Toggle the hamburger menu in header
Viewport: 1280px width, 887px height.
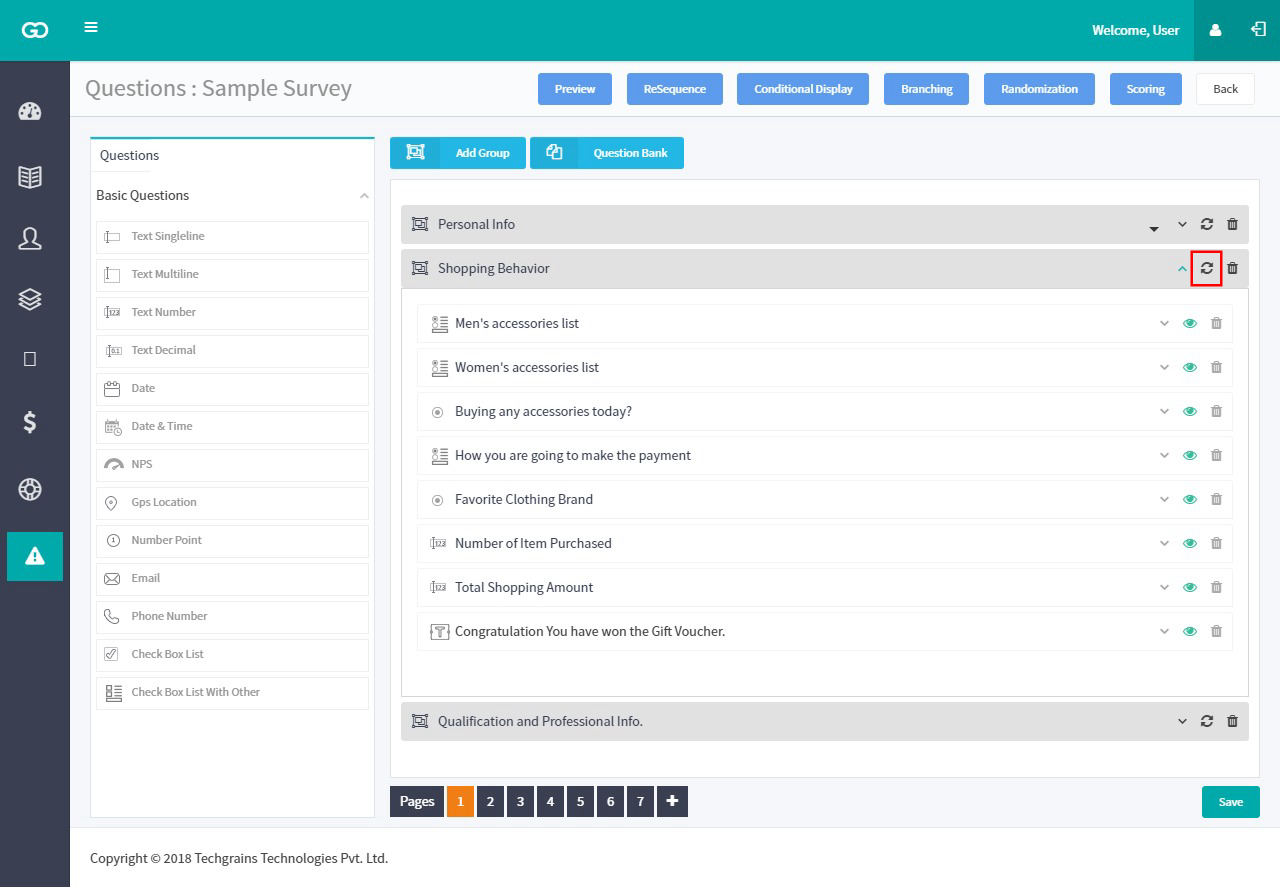point(91,27)
